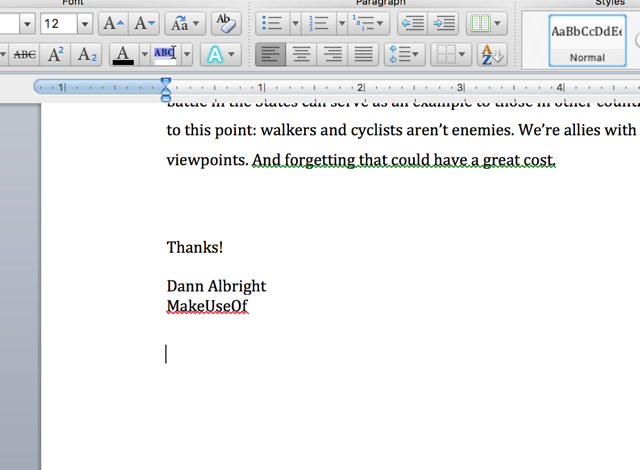Open the Columns button
Screen dimensions: 640x470
(x=486, y=24)
